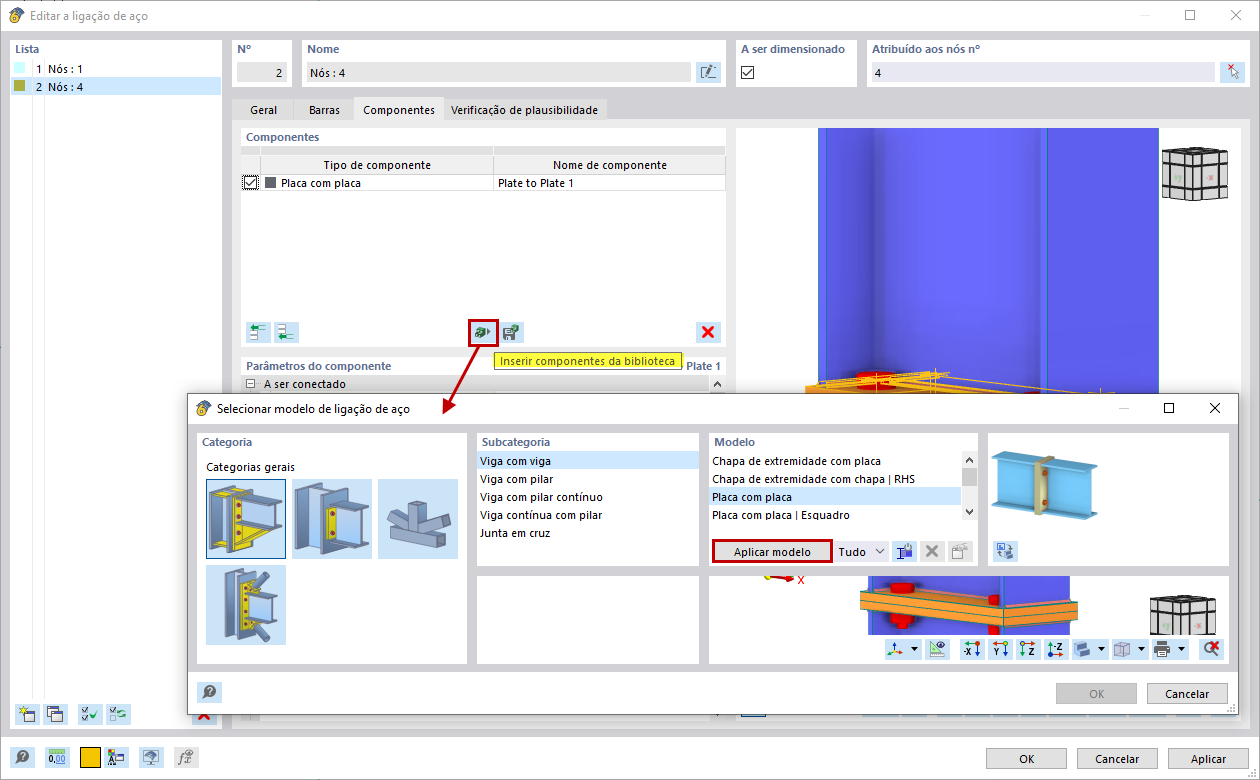Click collapse arrow at right of 'A ser conectado' row
The height and width of the screenshot is (780, 1260).
717,384
